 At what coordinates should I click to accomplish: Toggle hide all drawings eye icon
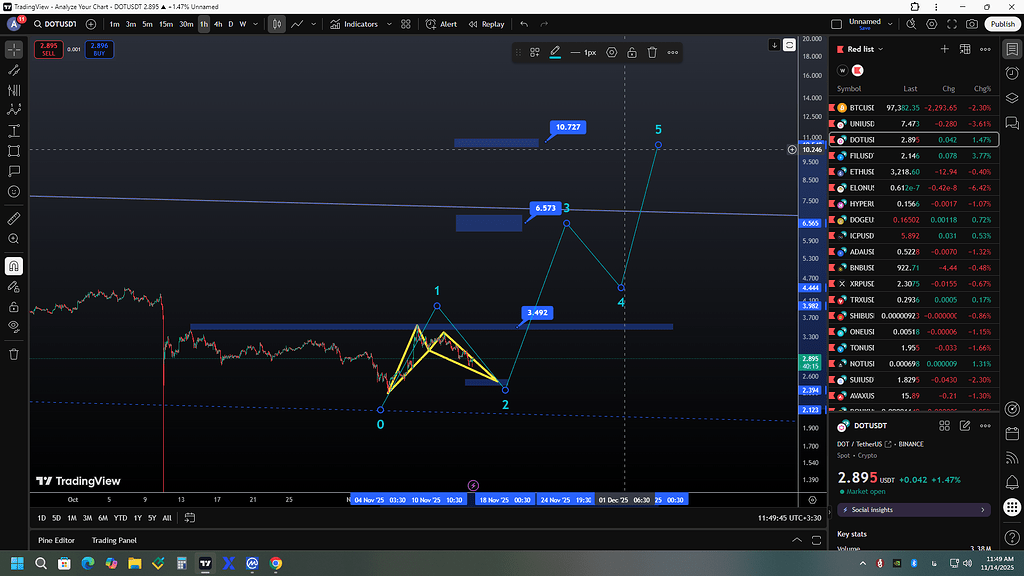[14, 327]
